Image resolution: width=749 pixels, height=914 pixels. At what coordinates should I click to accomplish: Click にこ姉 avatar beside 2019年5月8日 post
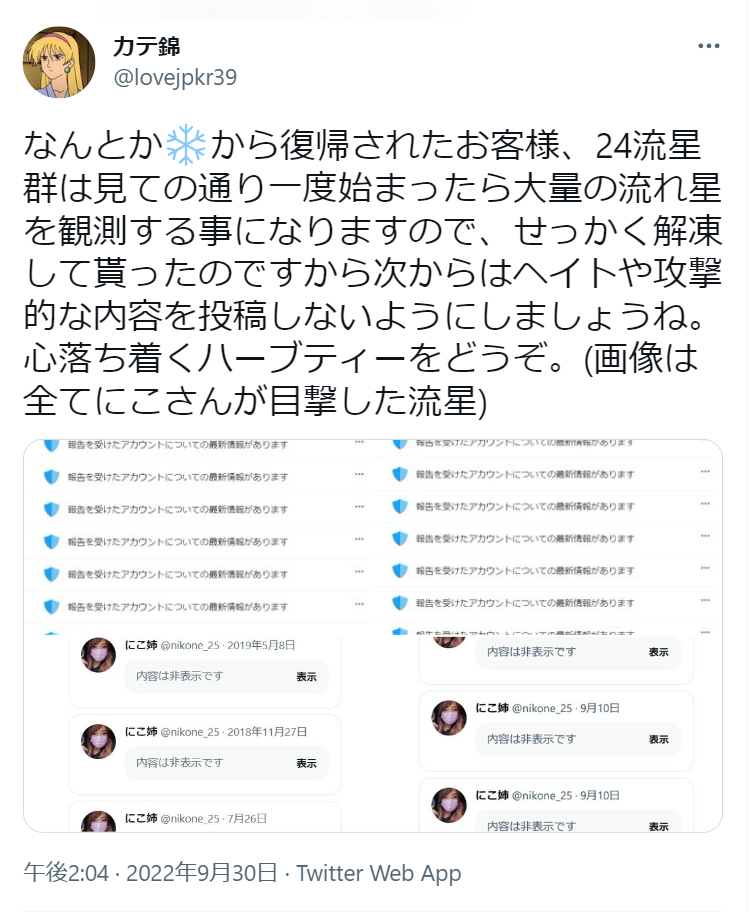[99, 655]
